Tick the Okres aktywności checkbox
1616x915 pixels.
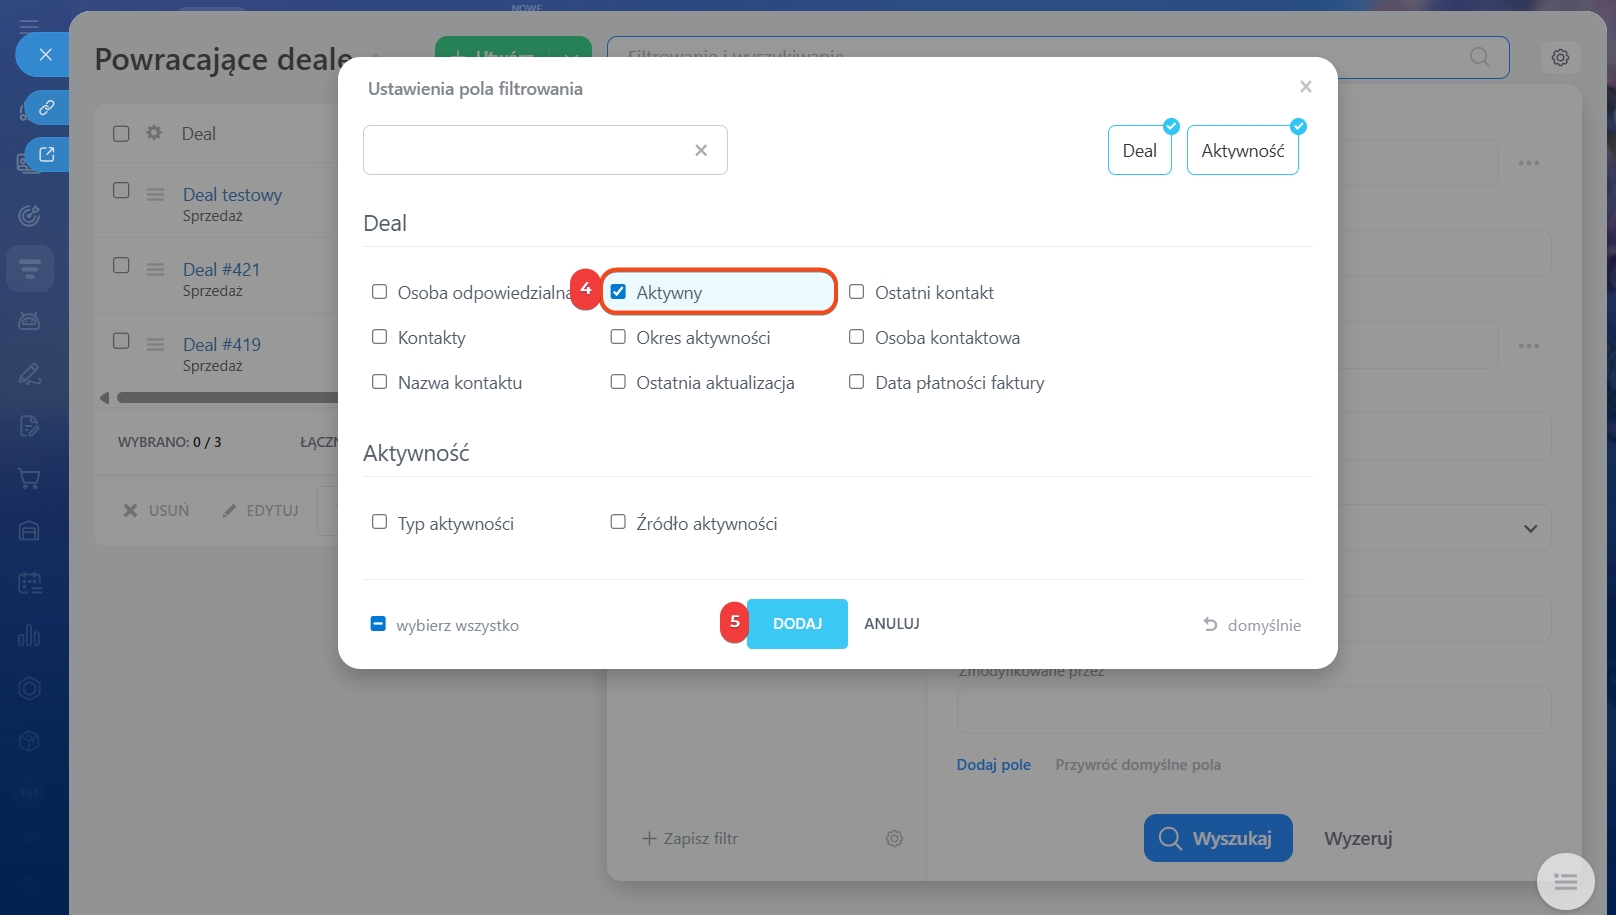point(618,337)
